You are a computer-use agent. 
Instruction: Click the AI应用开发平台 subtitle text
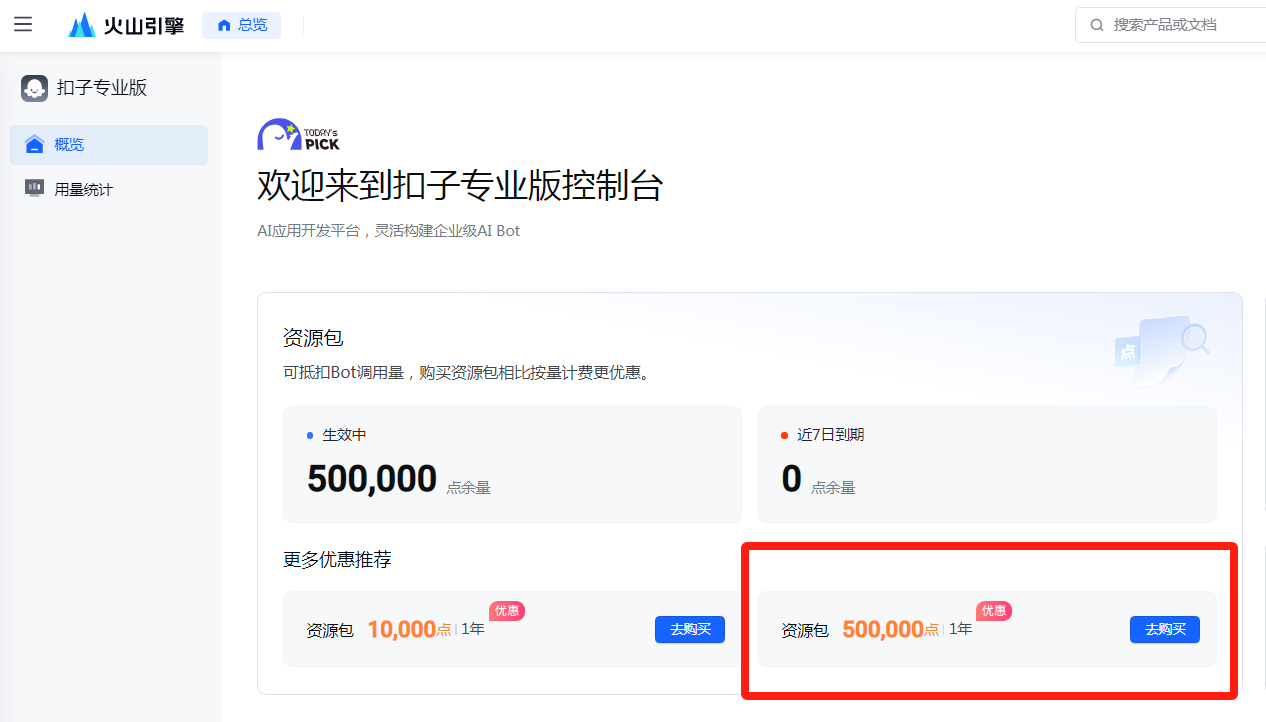click(388, 231)
